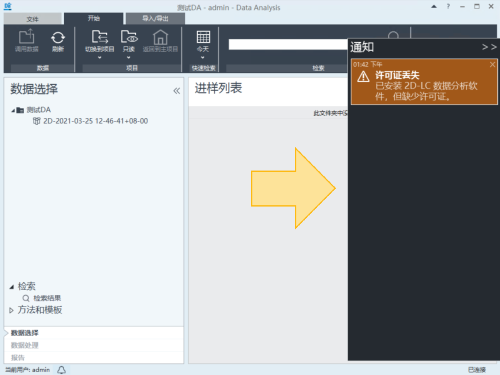Open the dropdown arrow under 只读

[x=129, y=58]
